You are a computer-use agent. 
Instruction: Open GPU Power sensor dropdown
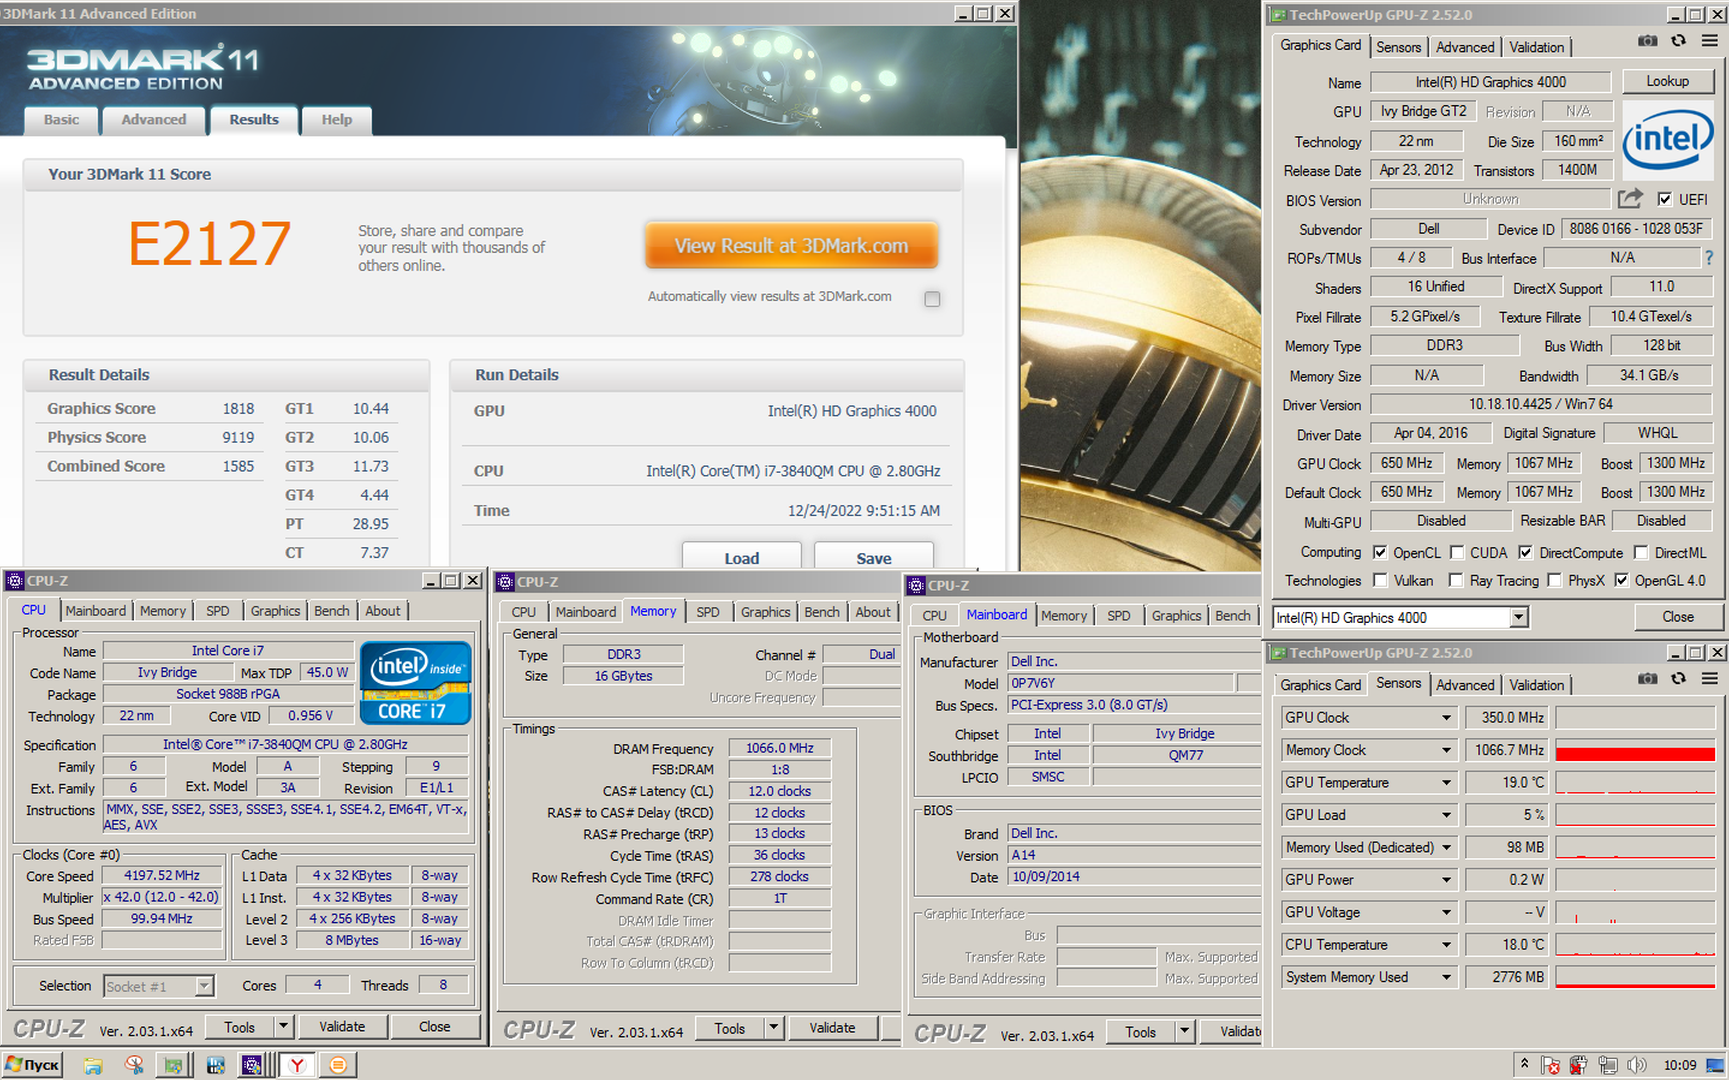1446,880
